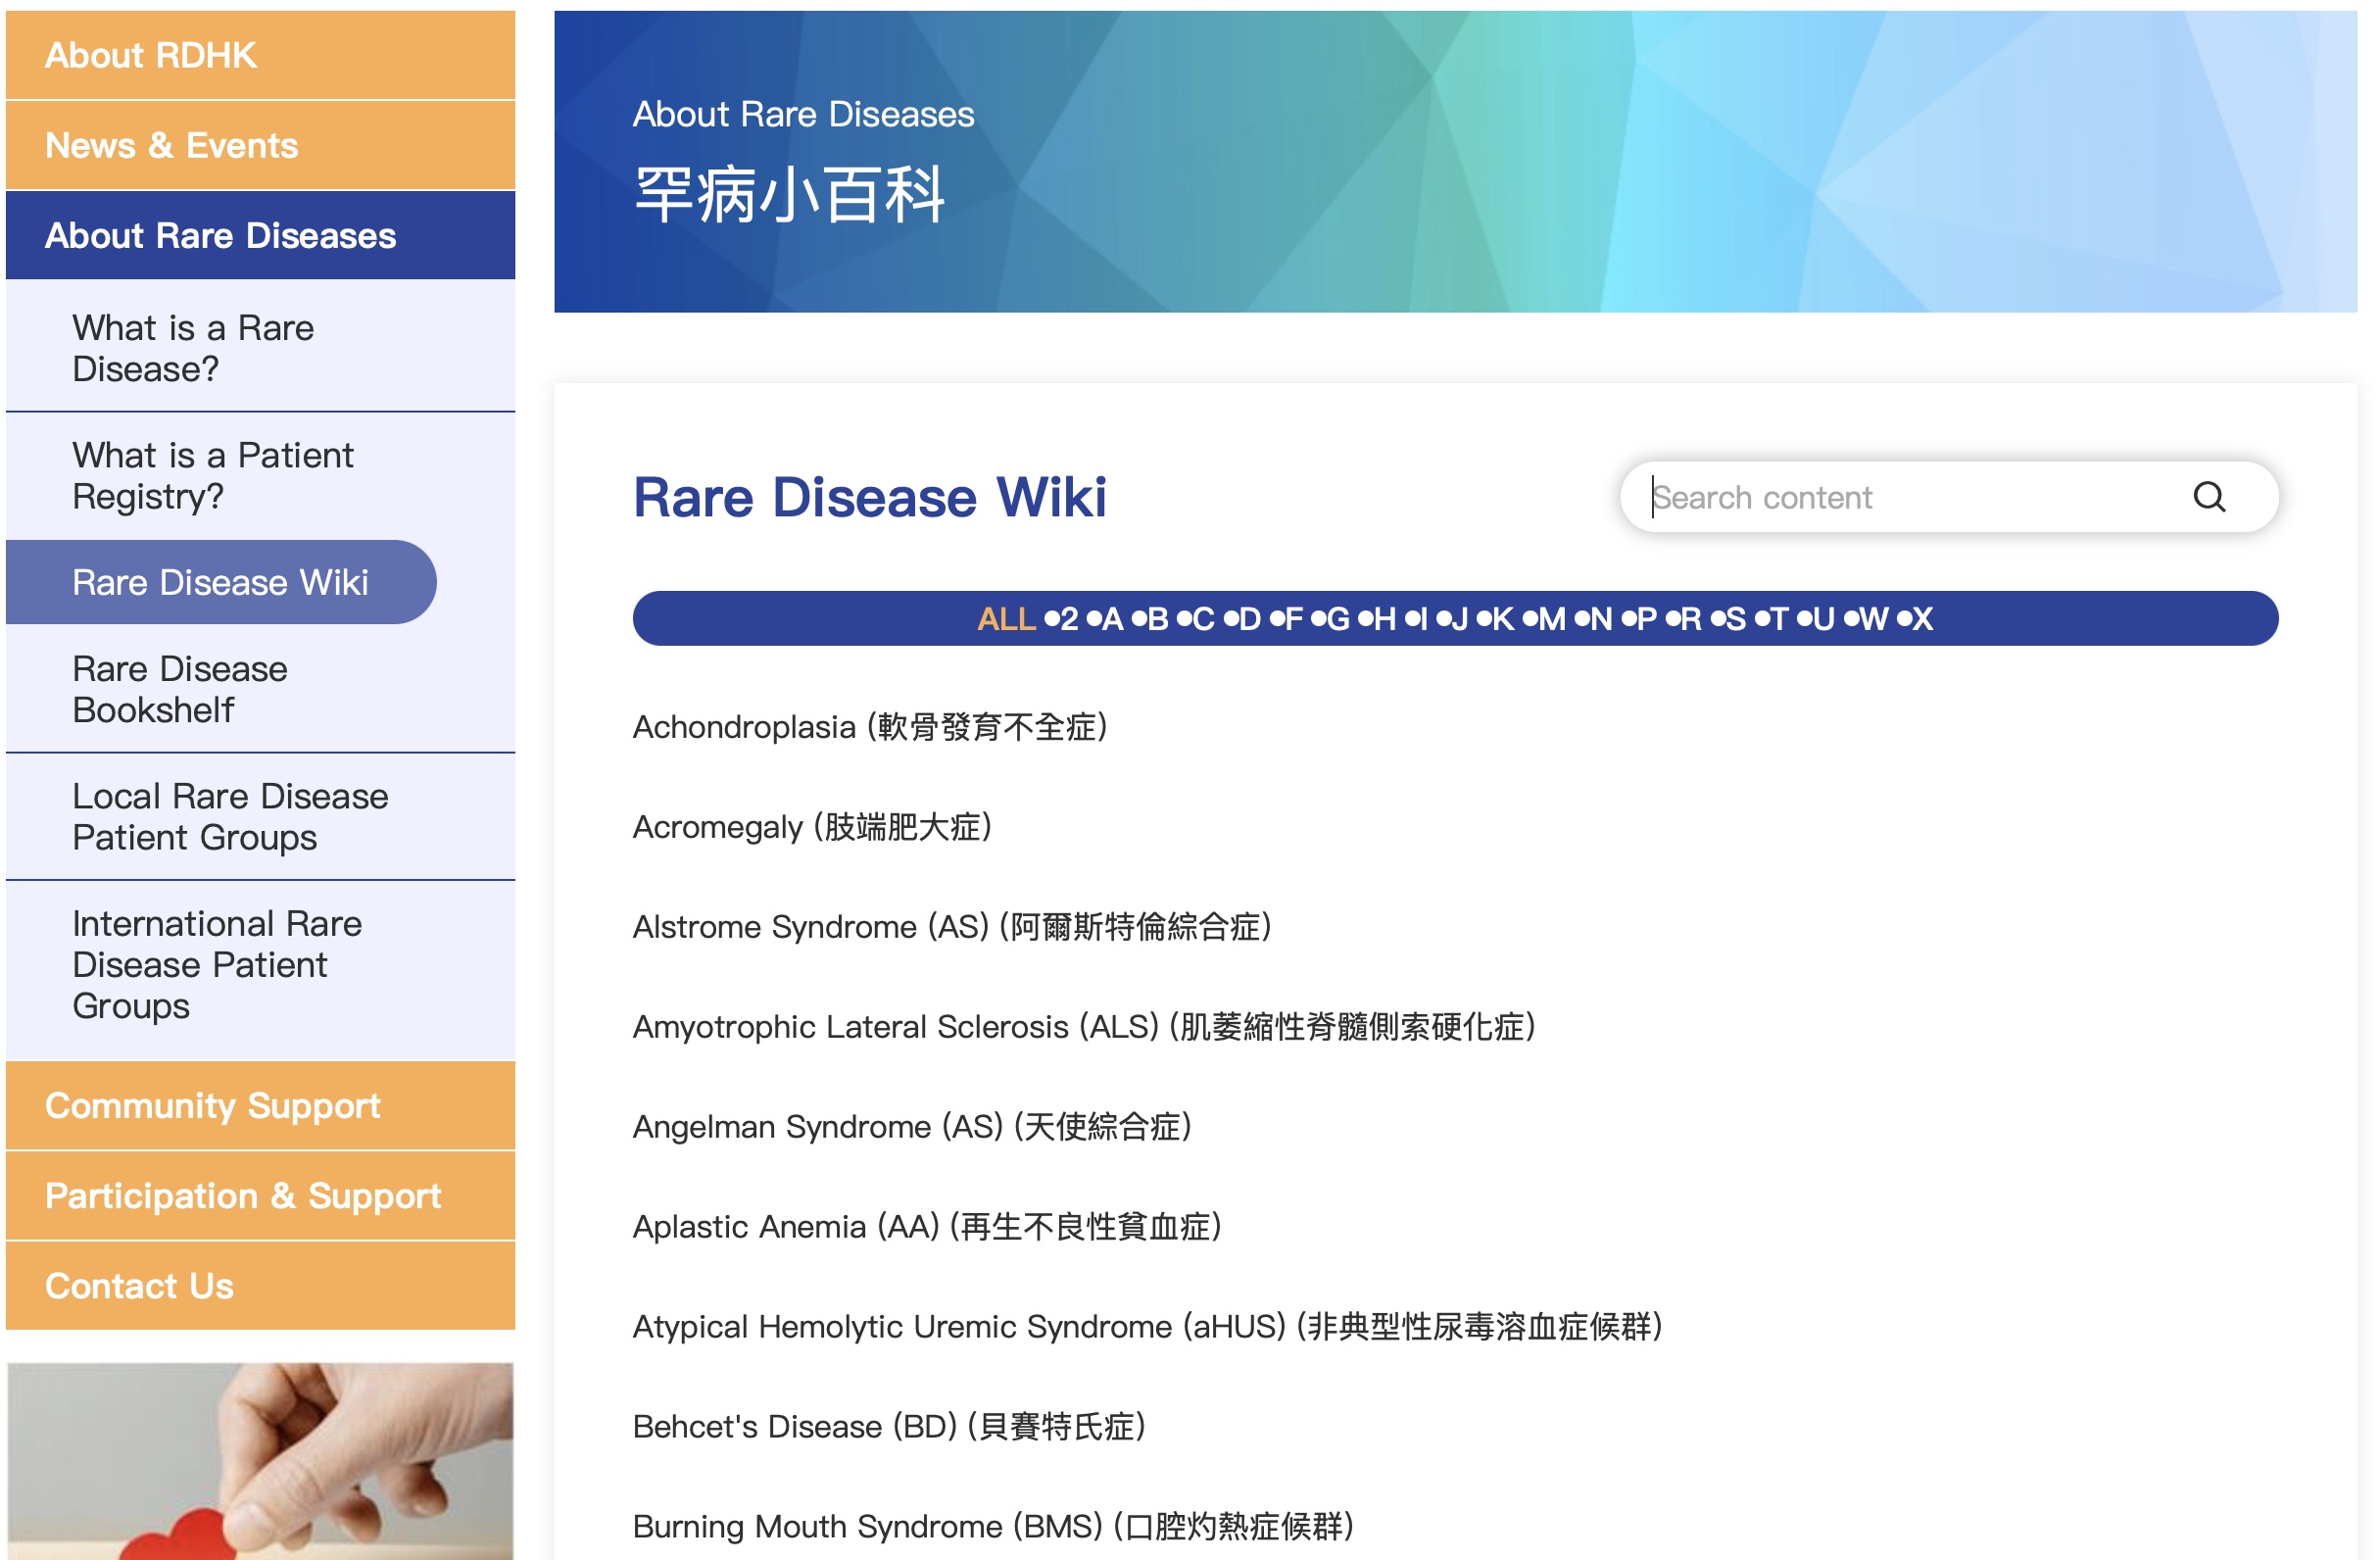2380x1560 pixels.
Task: Filter wiki list by letter C
Action: [1203, 618]
